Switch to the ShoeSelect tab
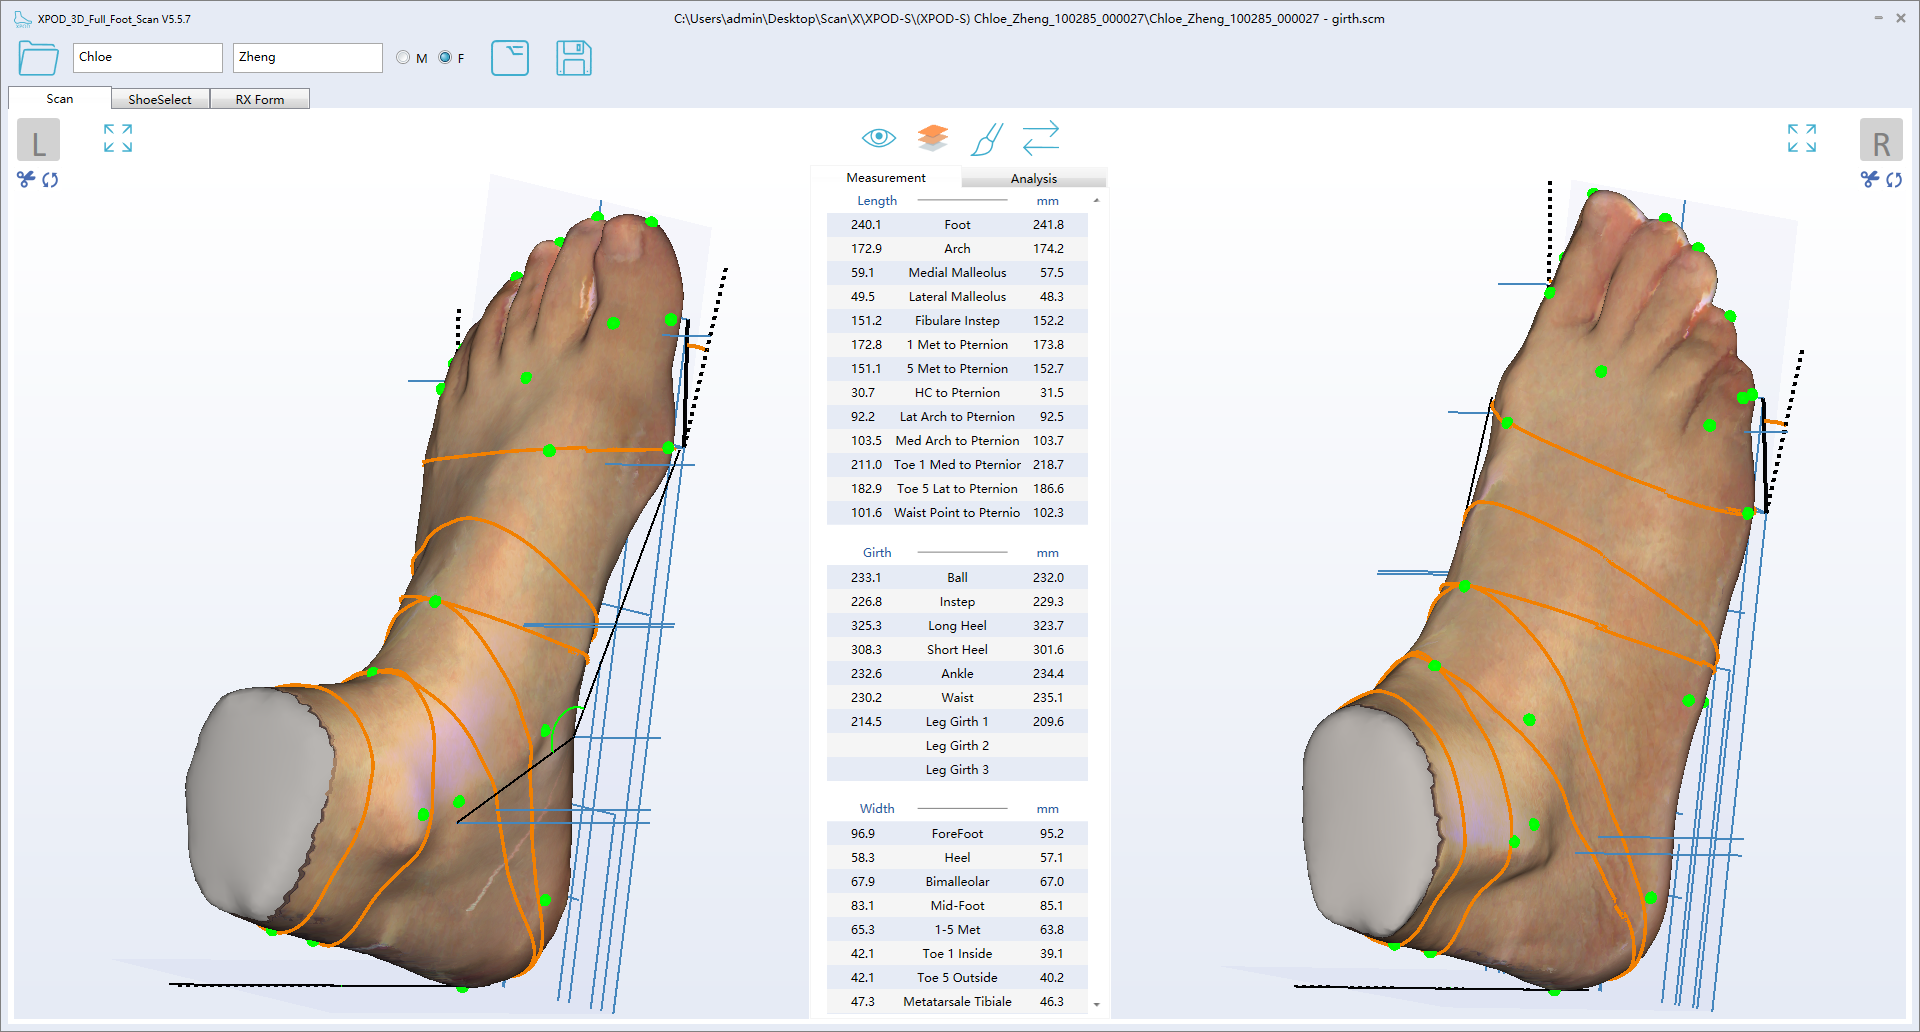Viewport: 1920px width, 1032px height. (160, 99)
